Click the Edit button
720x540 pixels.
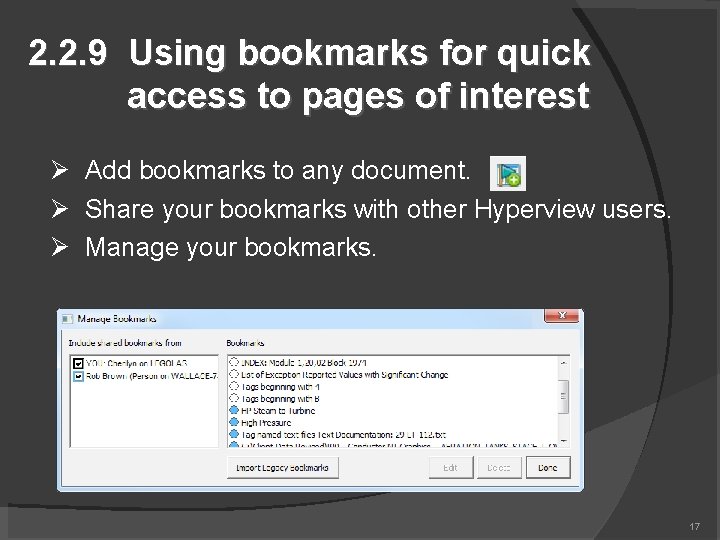tap(450, 467)
